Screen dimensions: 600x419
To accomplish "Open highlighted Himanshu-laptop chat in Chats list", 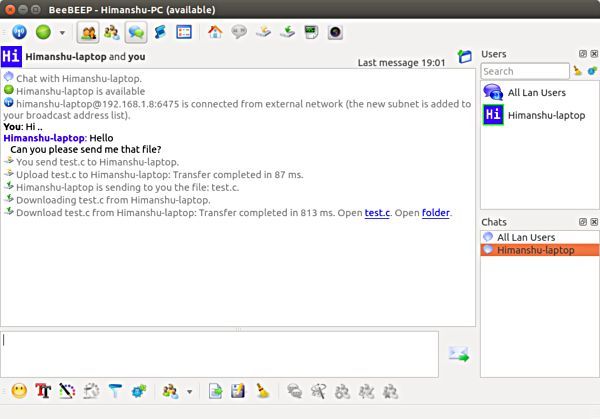I will [540, 250].
